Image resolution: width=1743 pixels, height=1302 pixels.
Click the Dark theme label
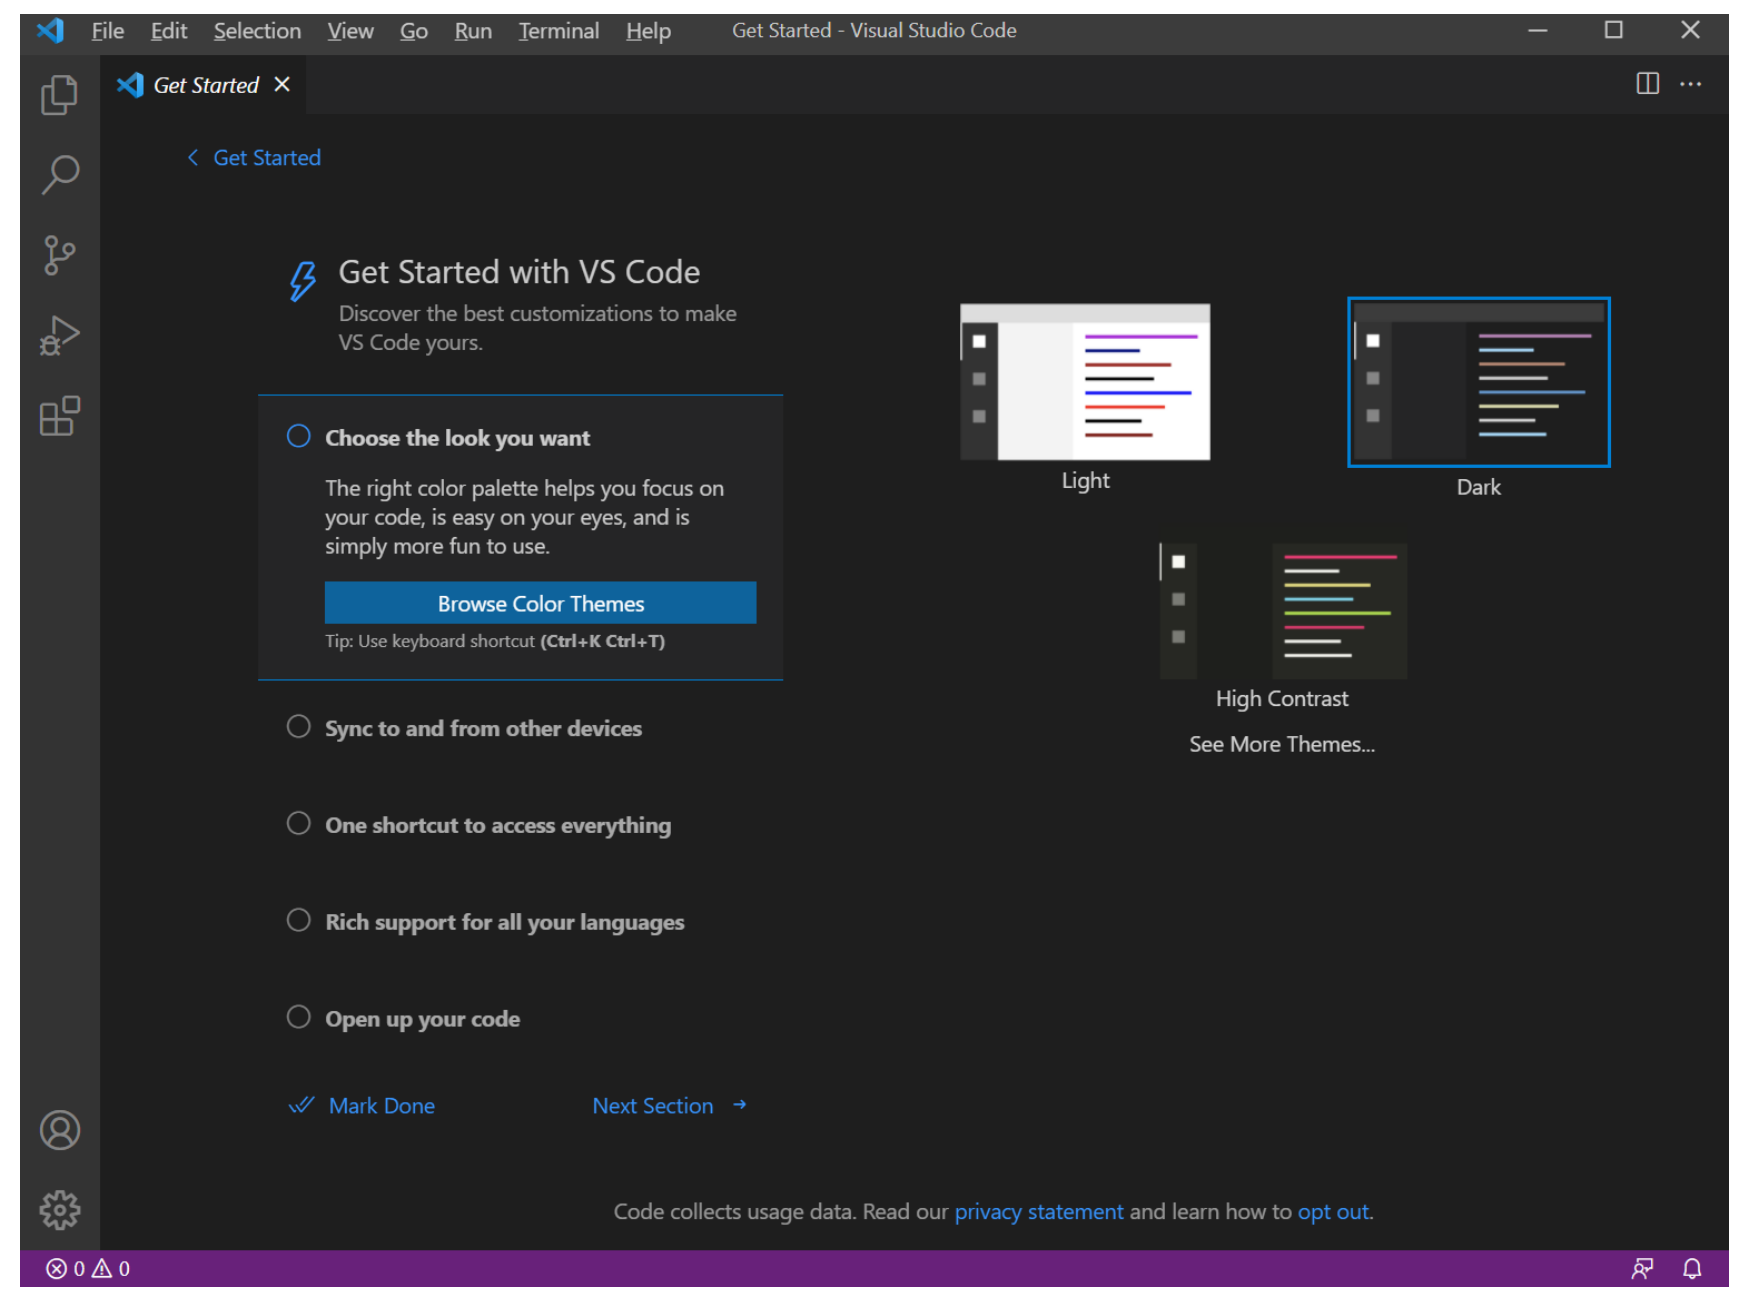coord(1478,487)
